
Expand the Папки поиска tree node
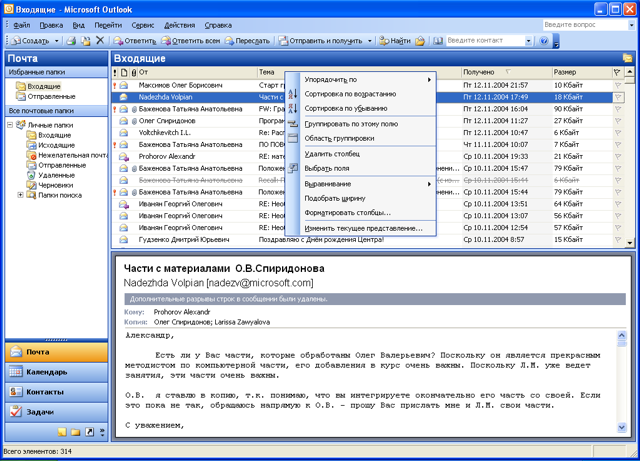click(20, 195)
